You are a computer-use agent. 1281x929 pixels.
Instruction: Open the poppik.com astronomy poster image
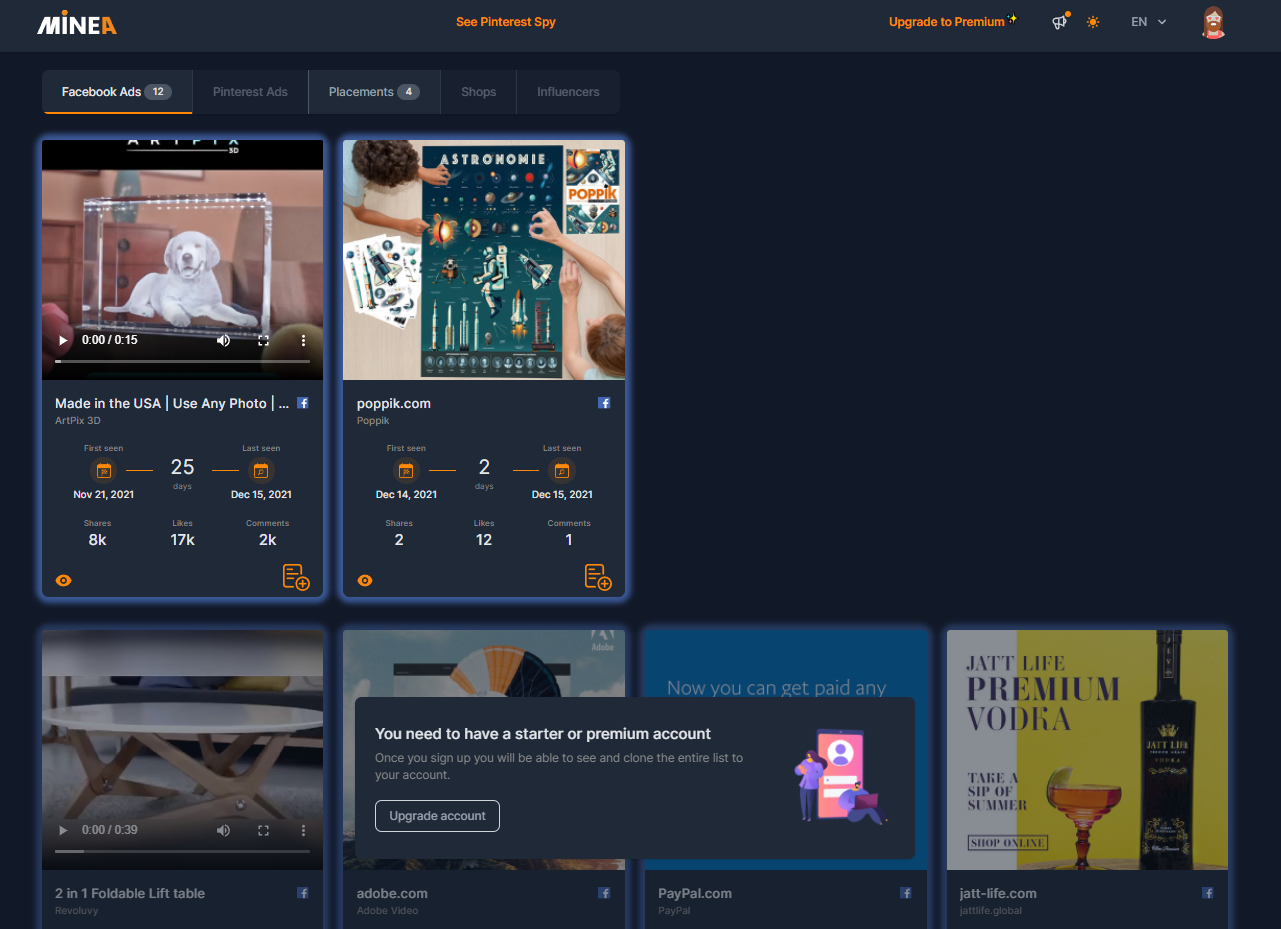pyautogui.click(x=484, y=260)
